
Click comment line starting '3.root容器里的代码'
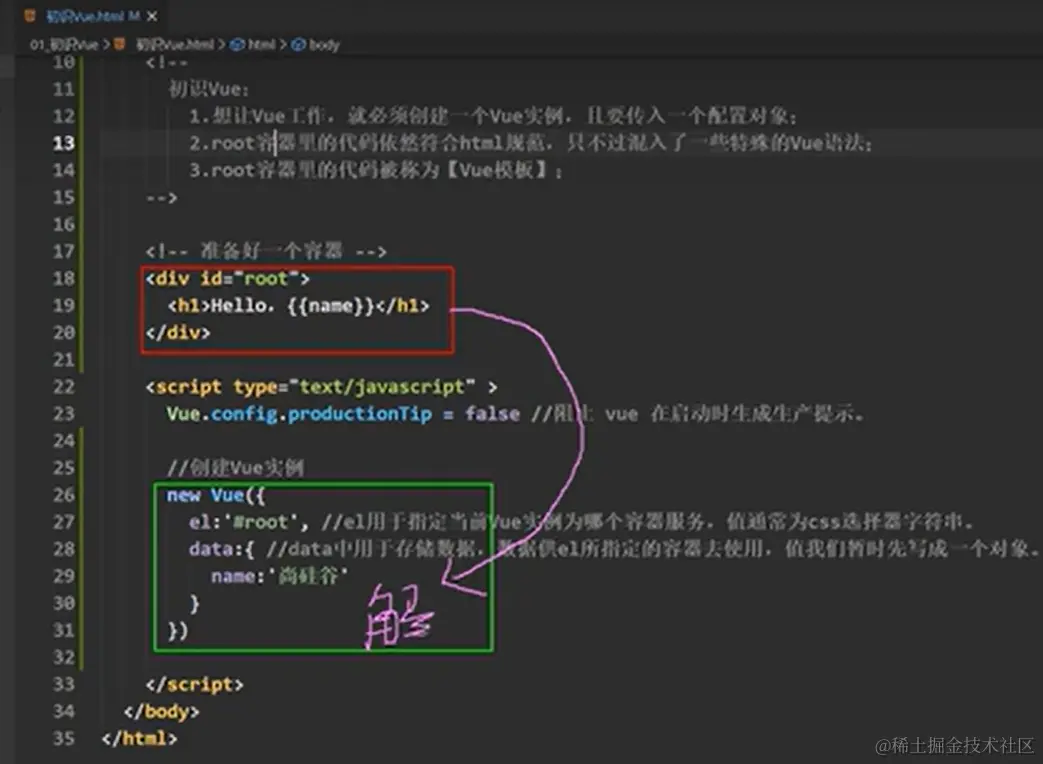coord(376,170)
